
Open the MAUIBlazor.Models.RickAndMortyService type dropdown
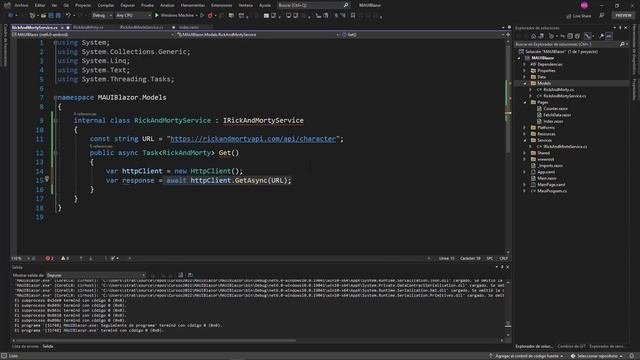pyautogui.click(x=258, y=35)
